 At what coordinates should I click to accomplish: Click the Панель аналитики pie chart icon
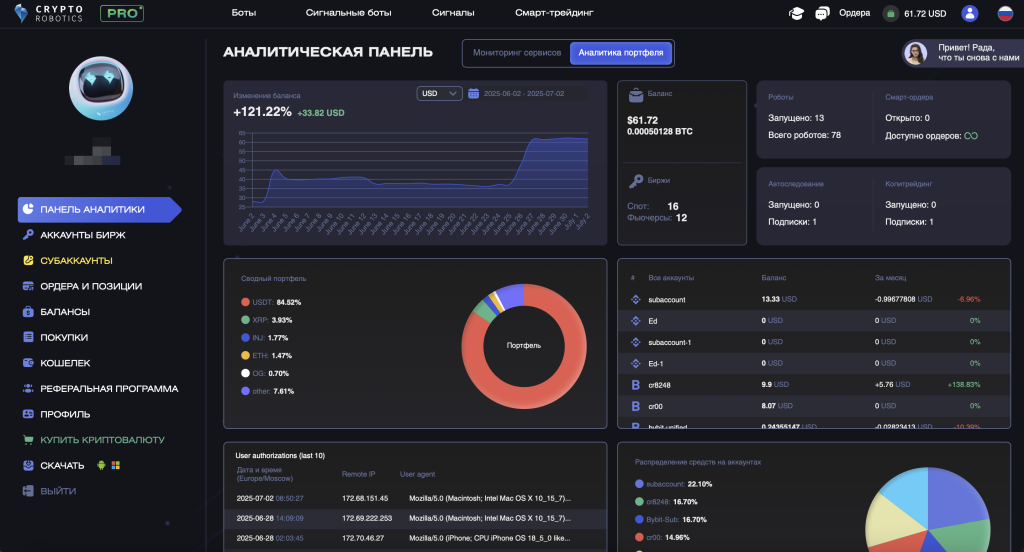tap(28, 209)
